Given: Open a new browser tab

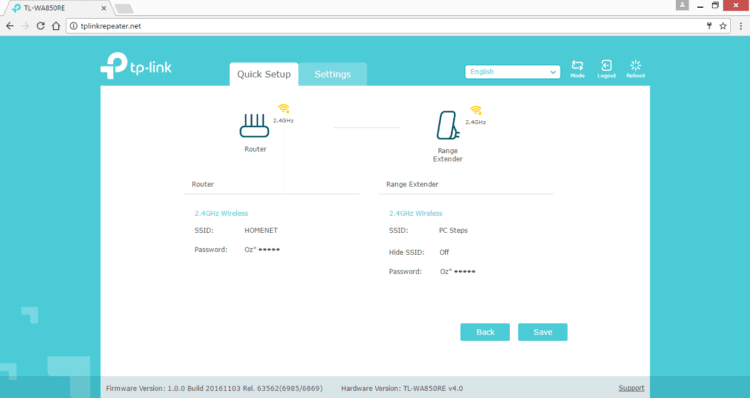Looking at the screenshot, I should click(124, 9).
